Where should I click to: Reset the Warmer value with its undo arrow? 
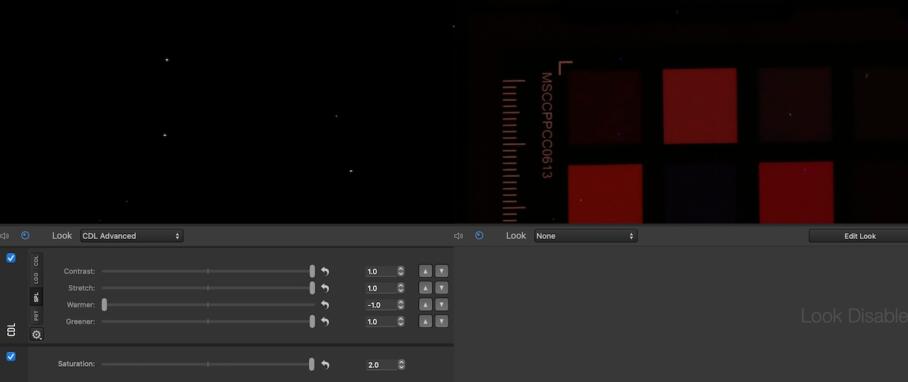[x=325, y=305]
